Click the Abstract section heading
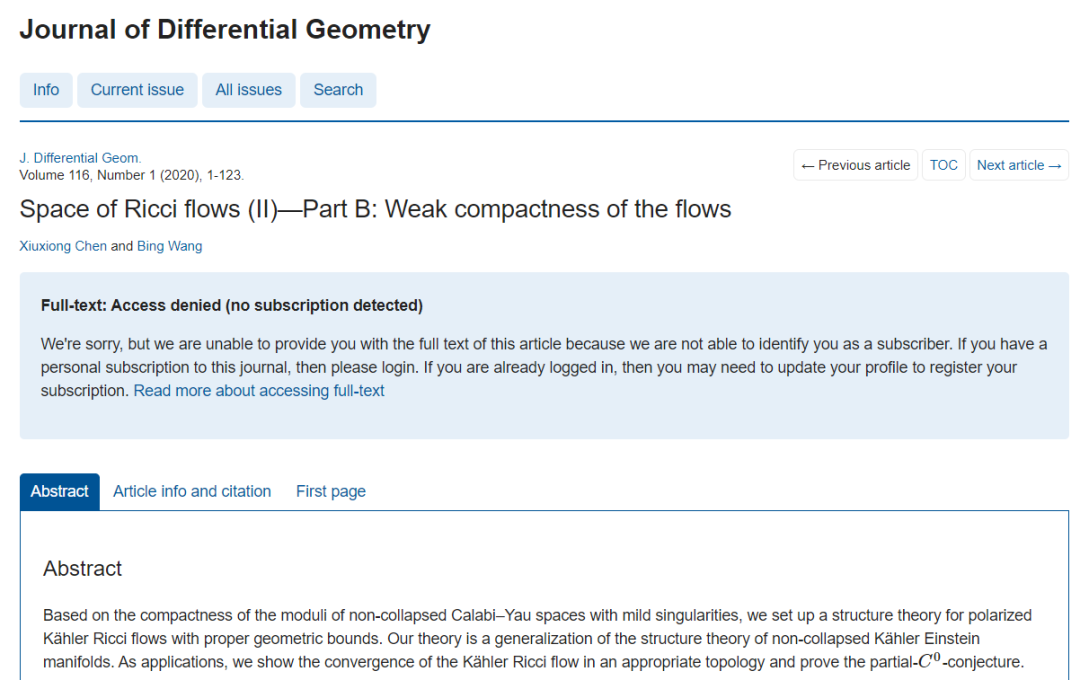This screenshot has width=1080, height=680. point(82,569)
